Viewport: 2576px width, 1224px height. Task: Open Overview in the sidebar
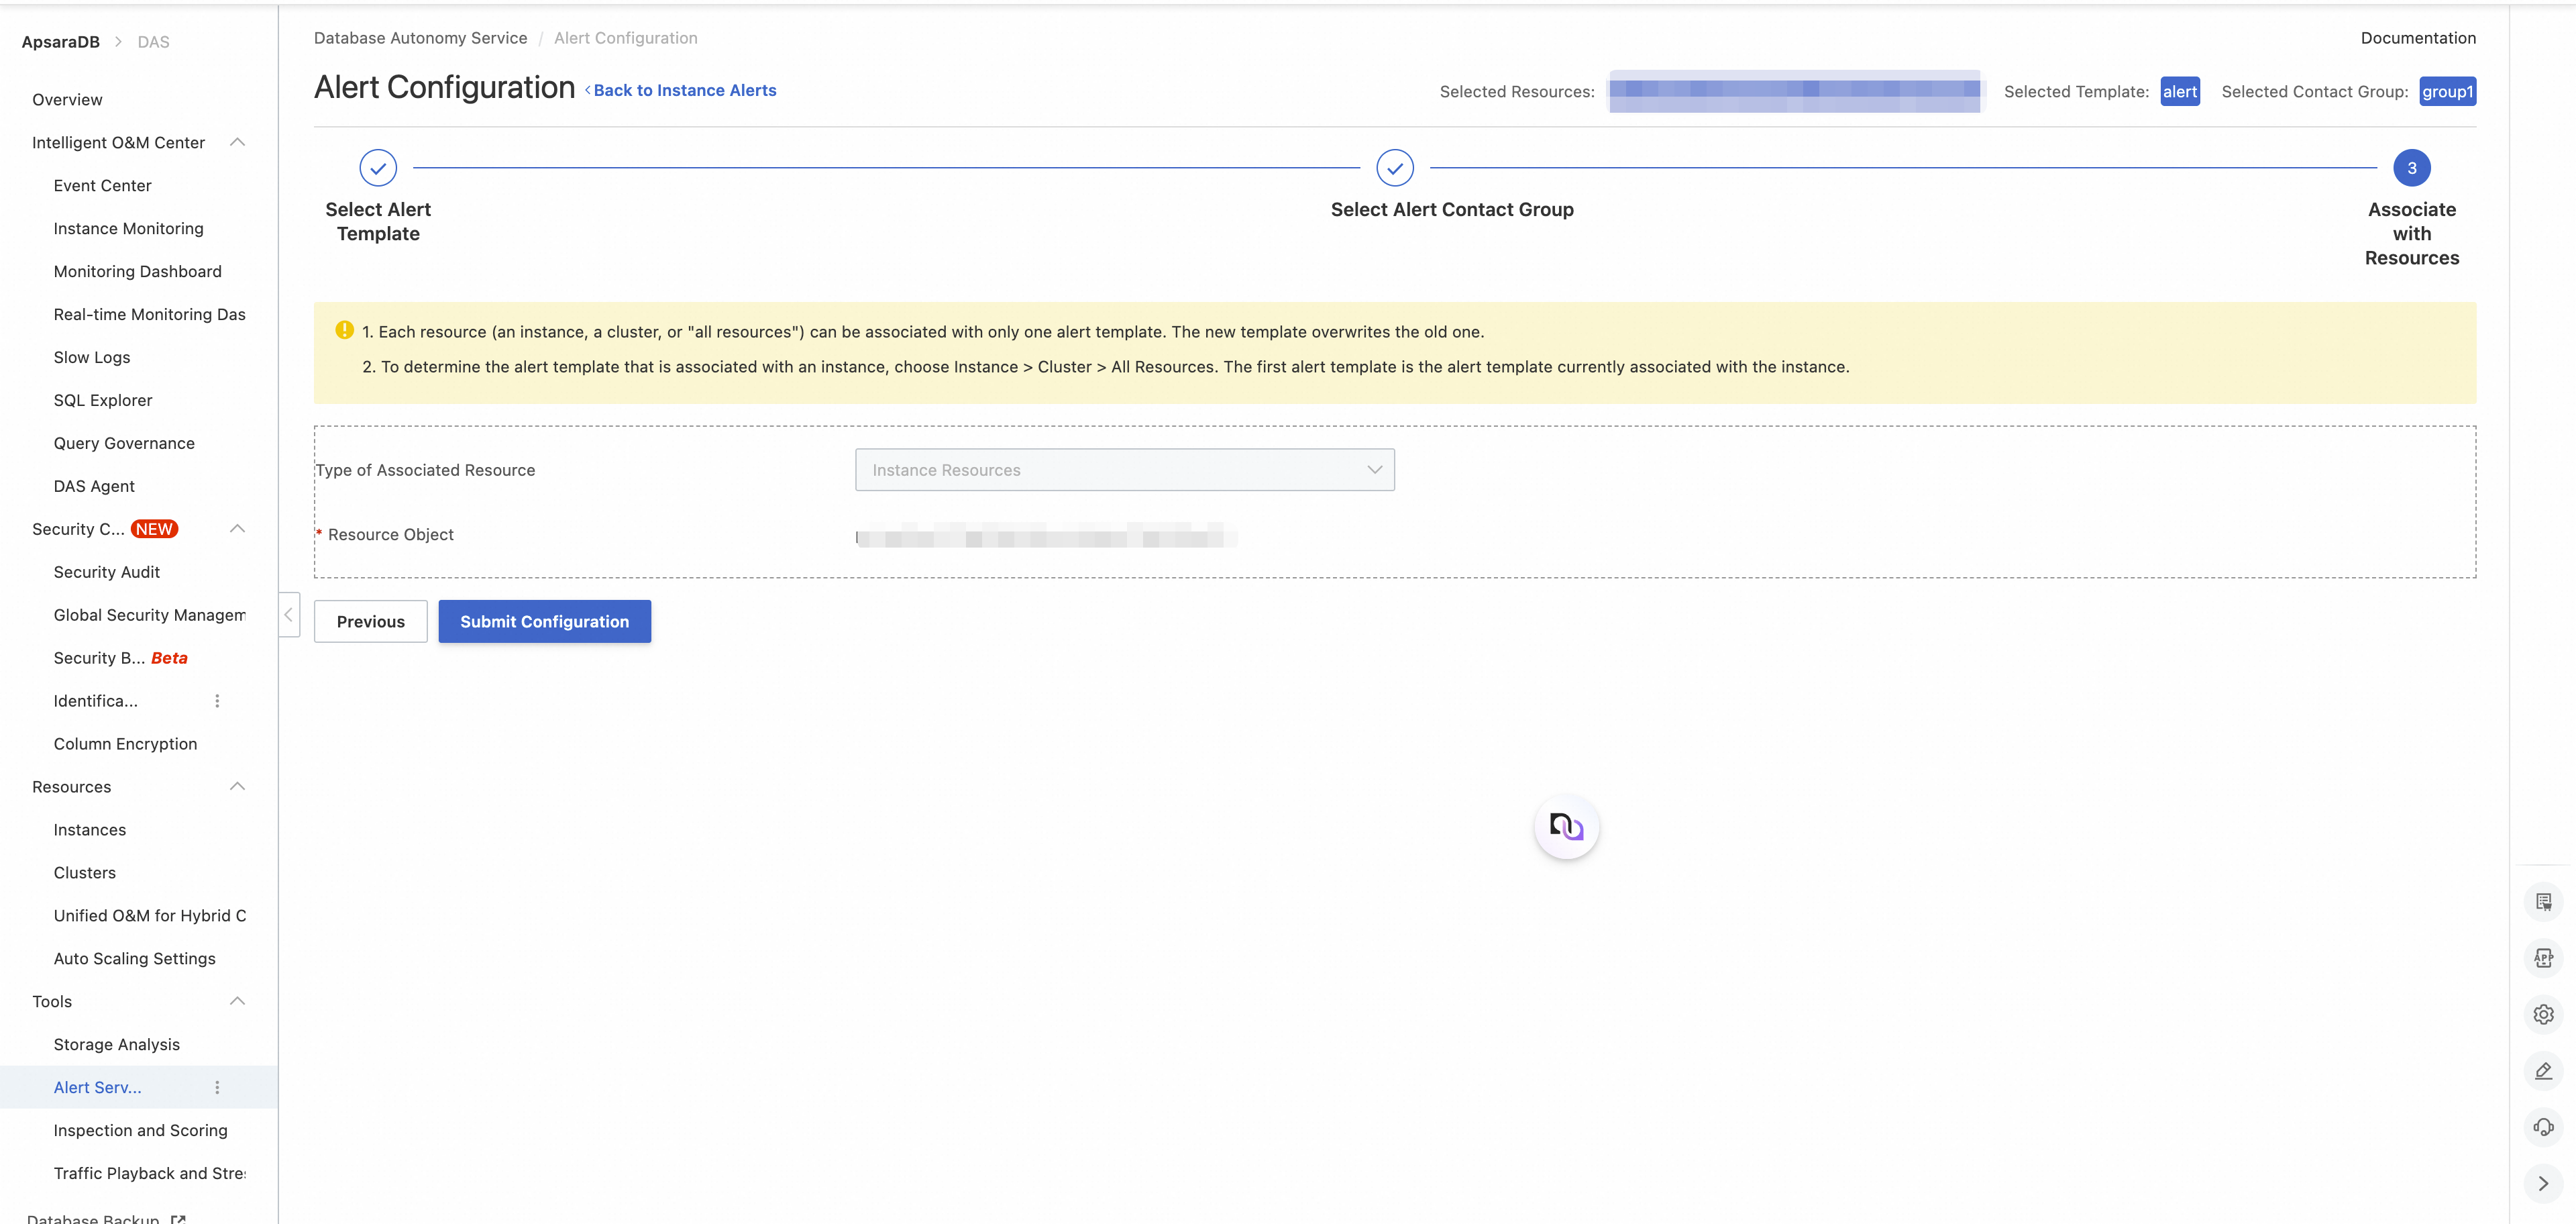[x=67, y=99]
